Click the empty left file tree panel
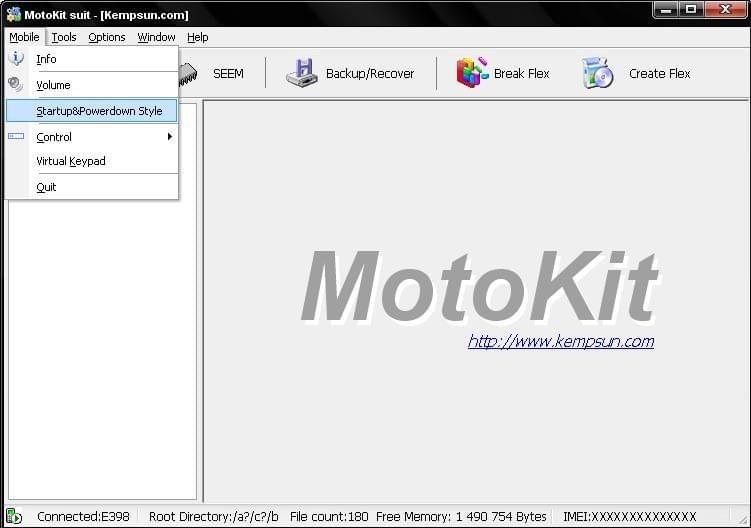This screenshot has width=751, height=528. 100,350
